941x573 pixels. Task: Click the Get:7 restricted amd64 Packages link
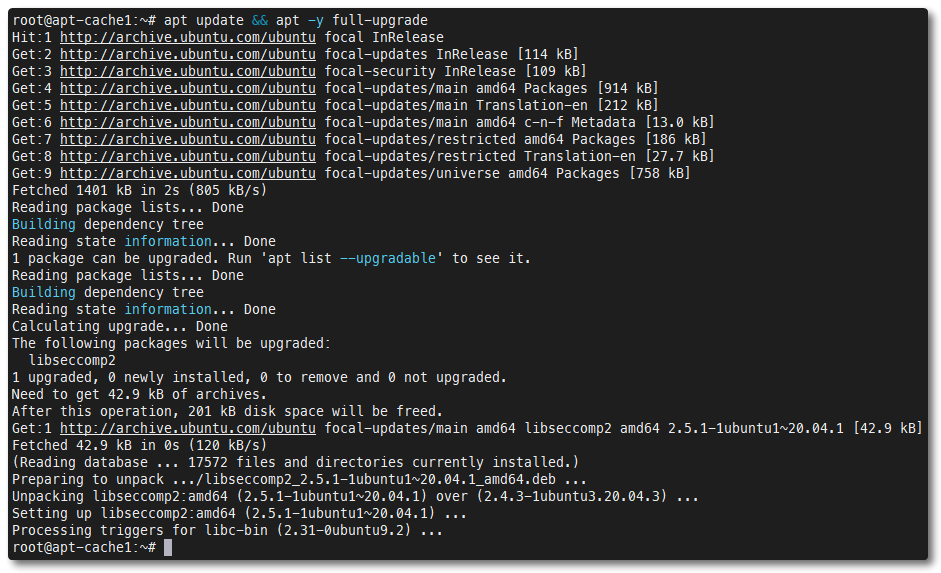(x=188, y=139)
